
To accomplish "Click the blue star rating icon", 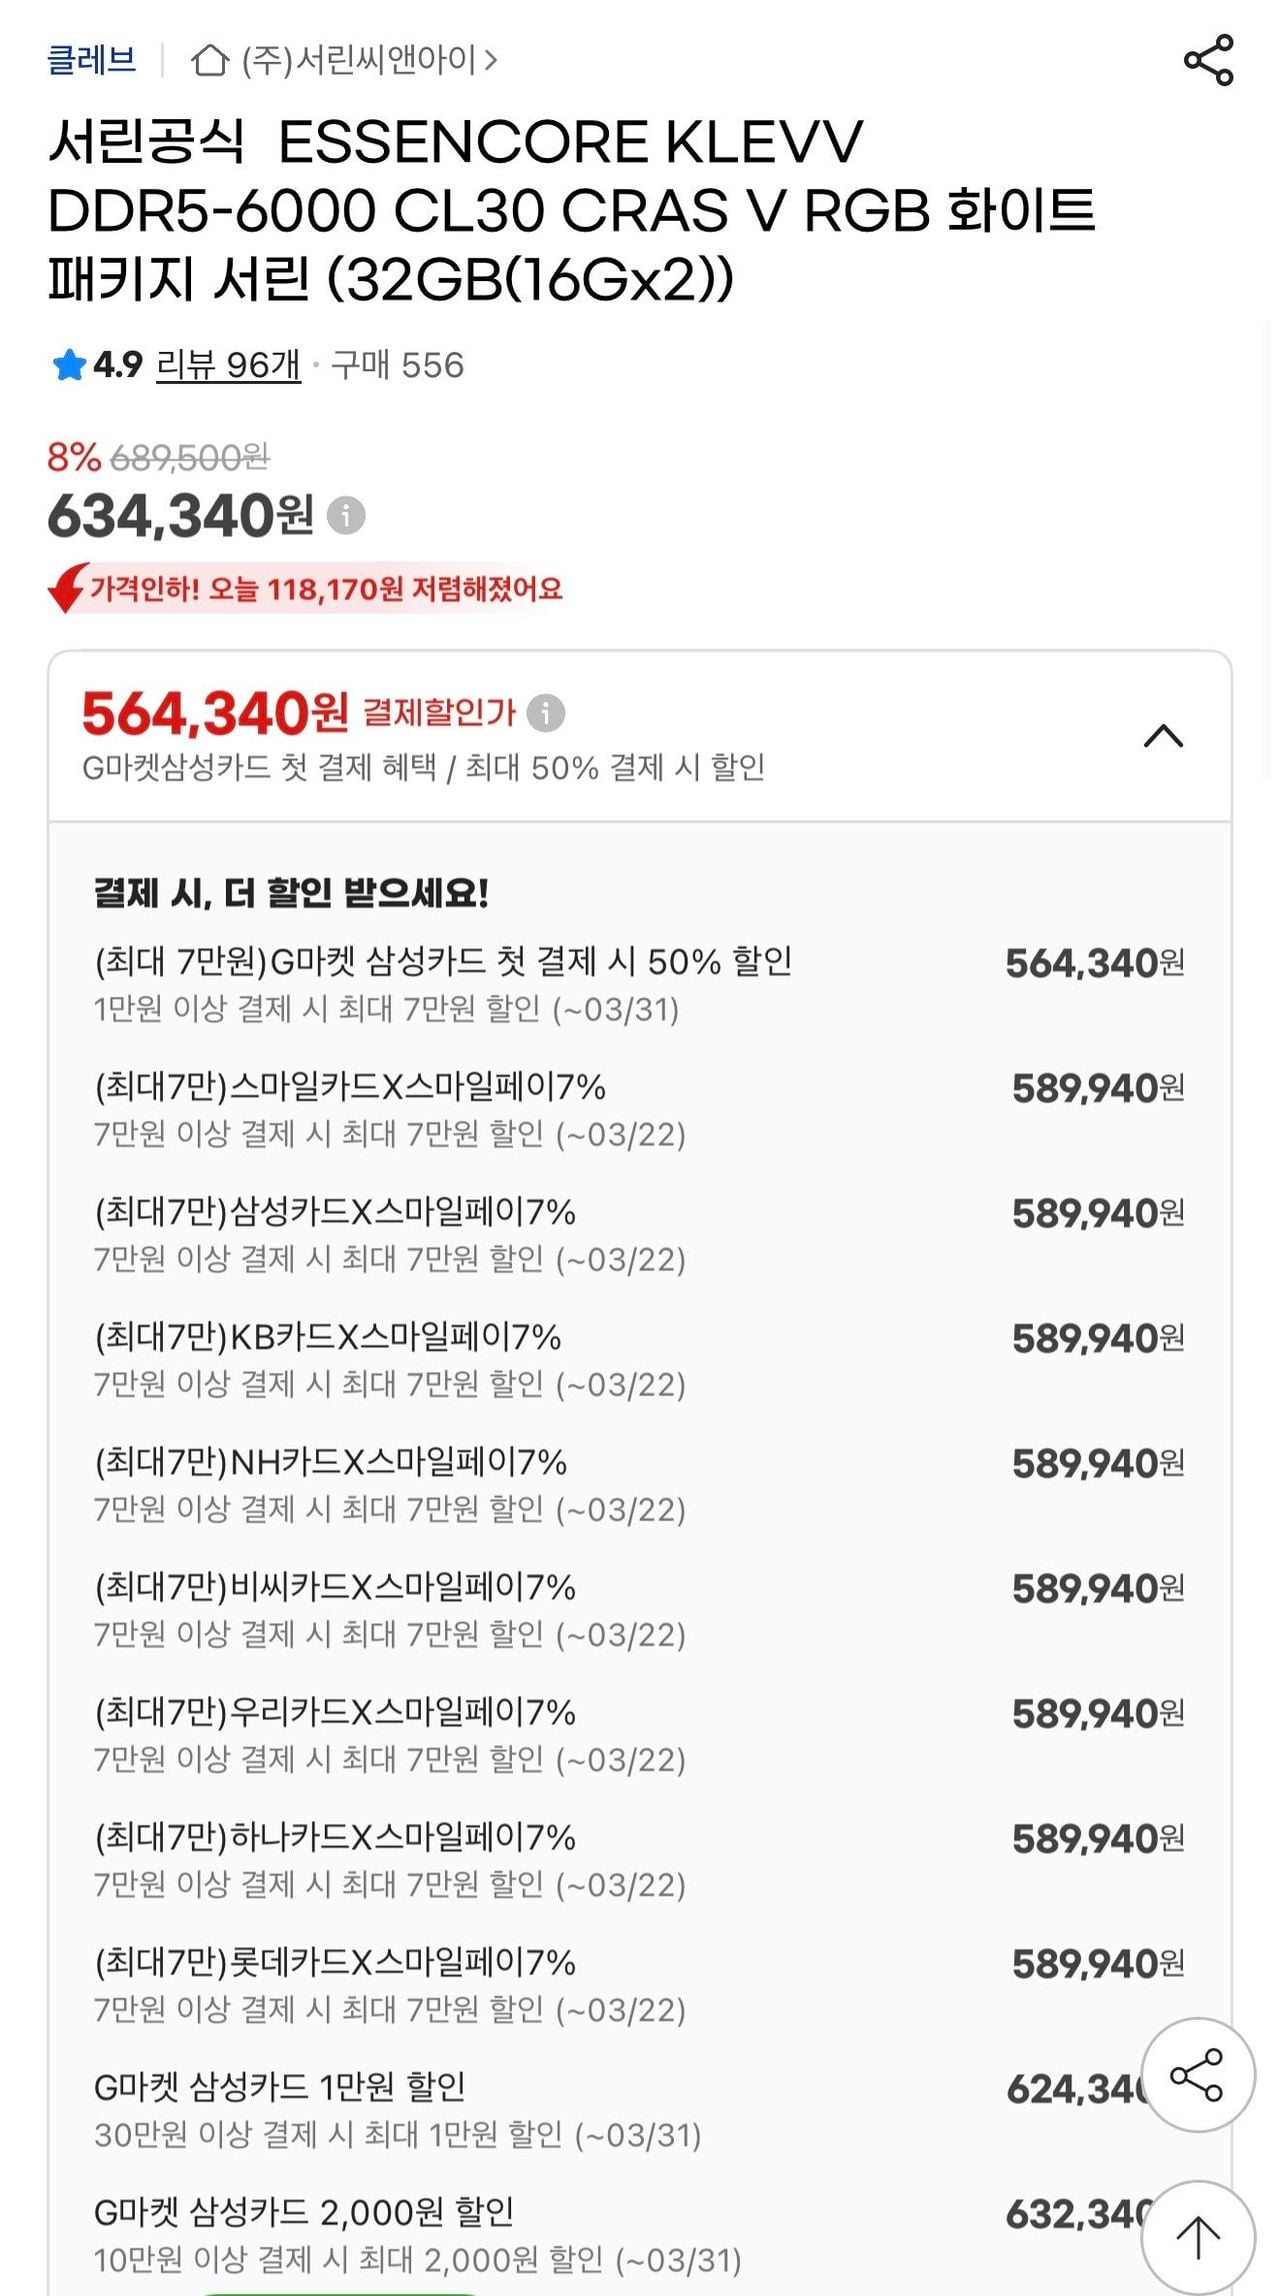I will point(69,366).
